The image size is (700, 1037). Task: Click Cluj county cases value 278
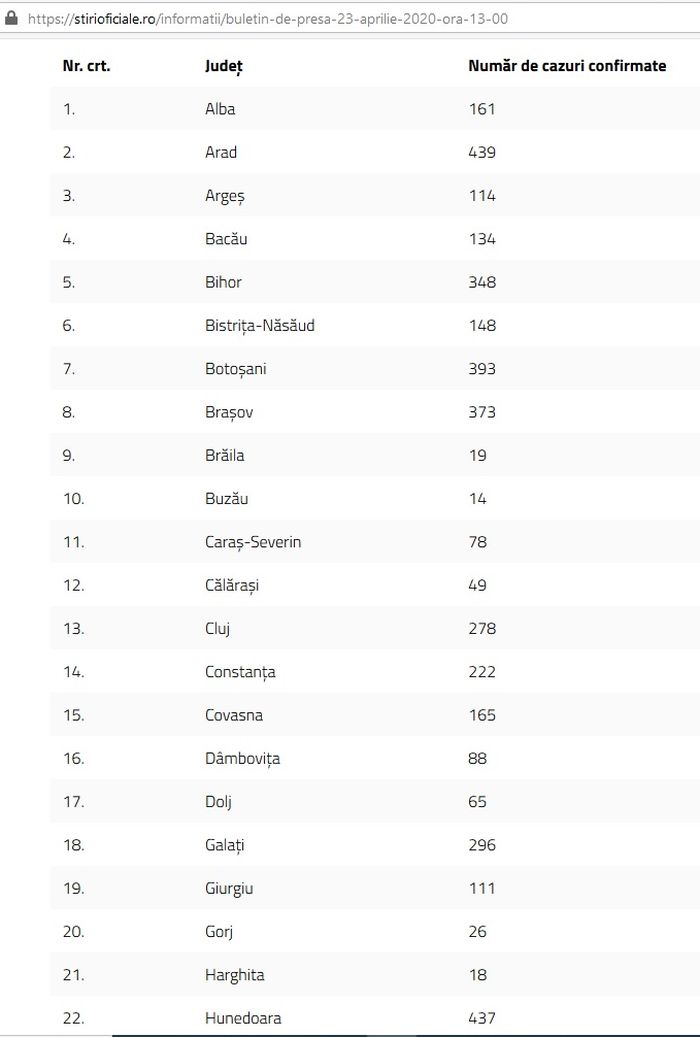482,628
